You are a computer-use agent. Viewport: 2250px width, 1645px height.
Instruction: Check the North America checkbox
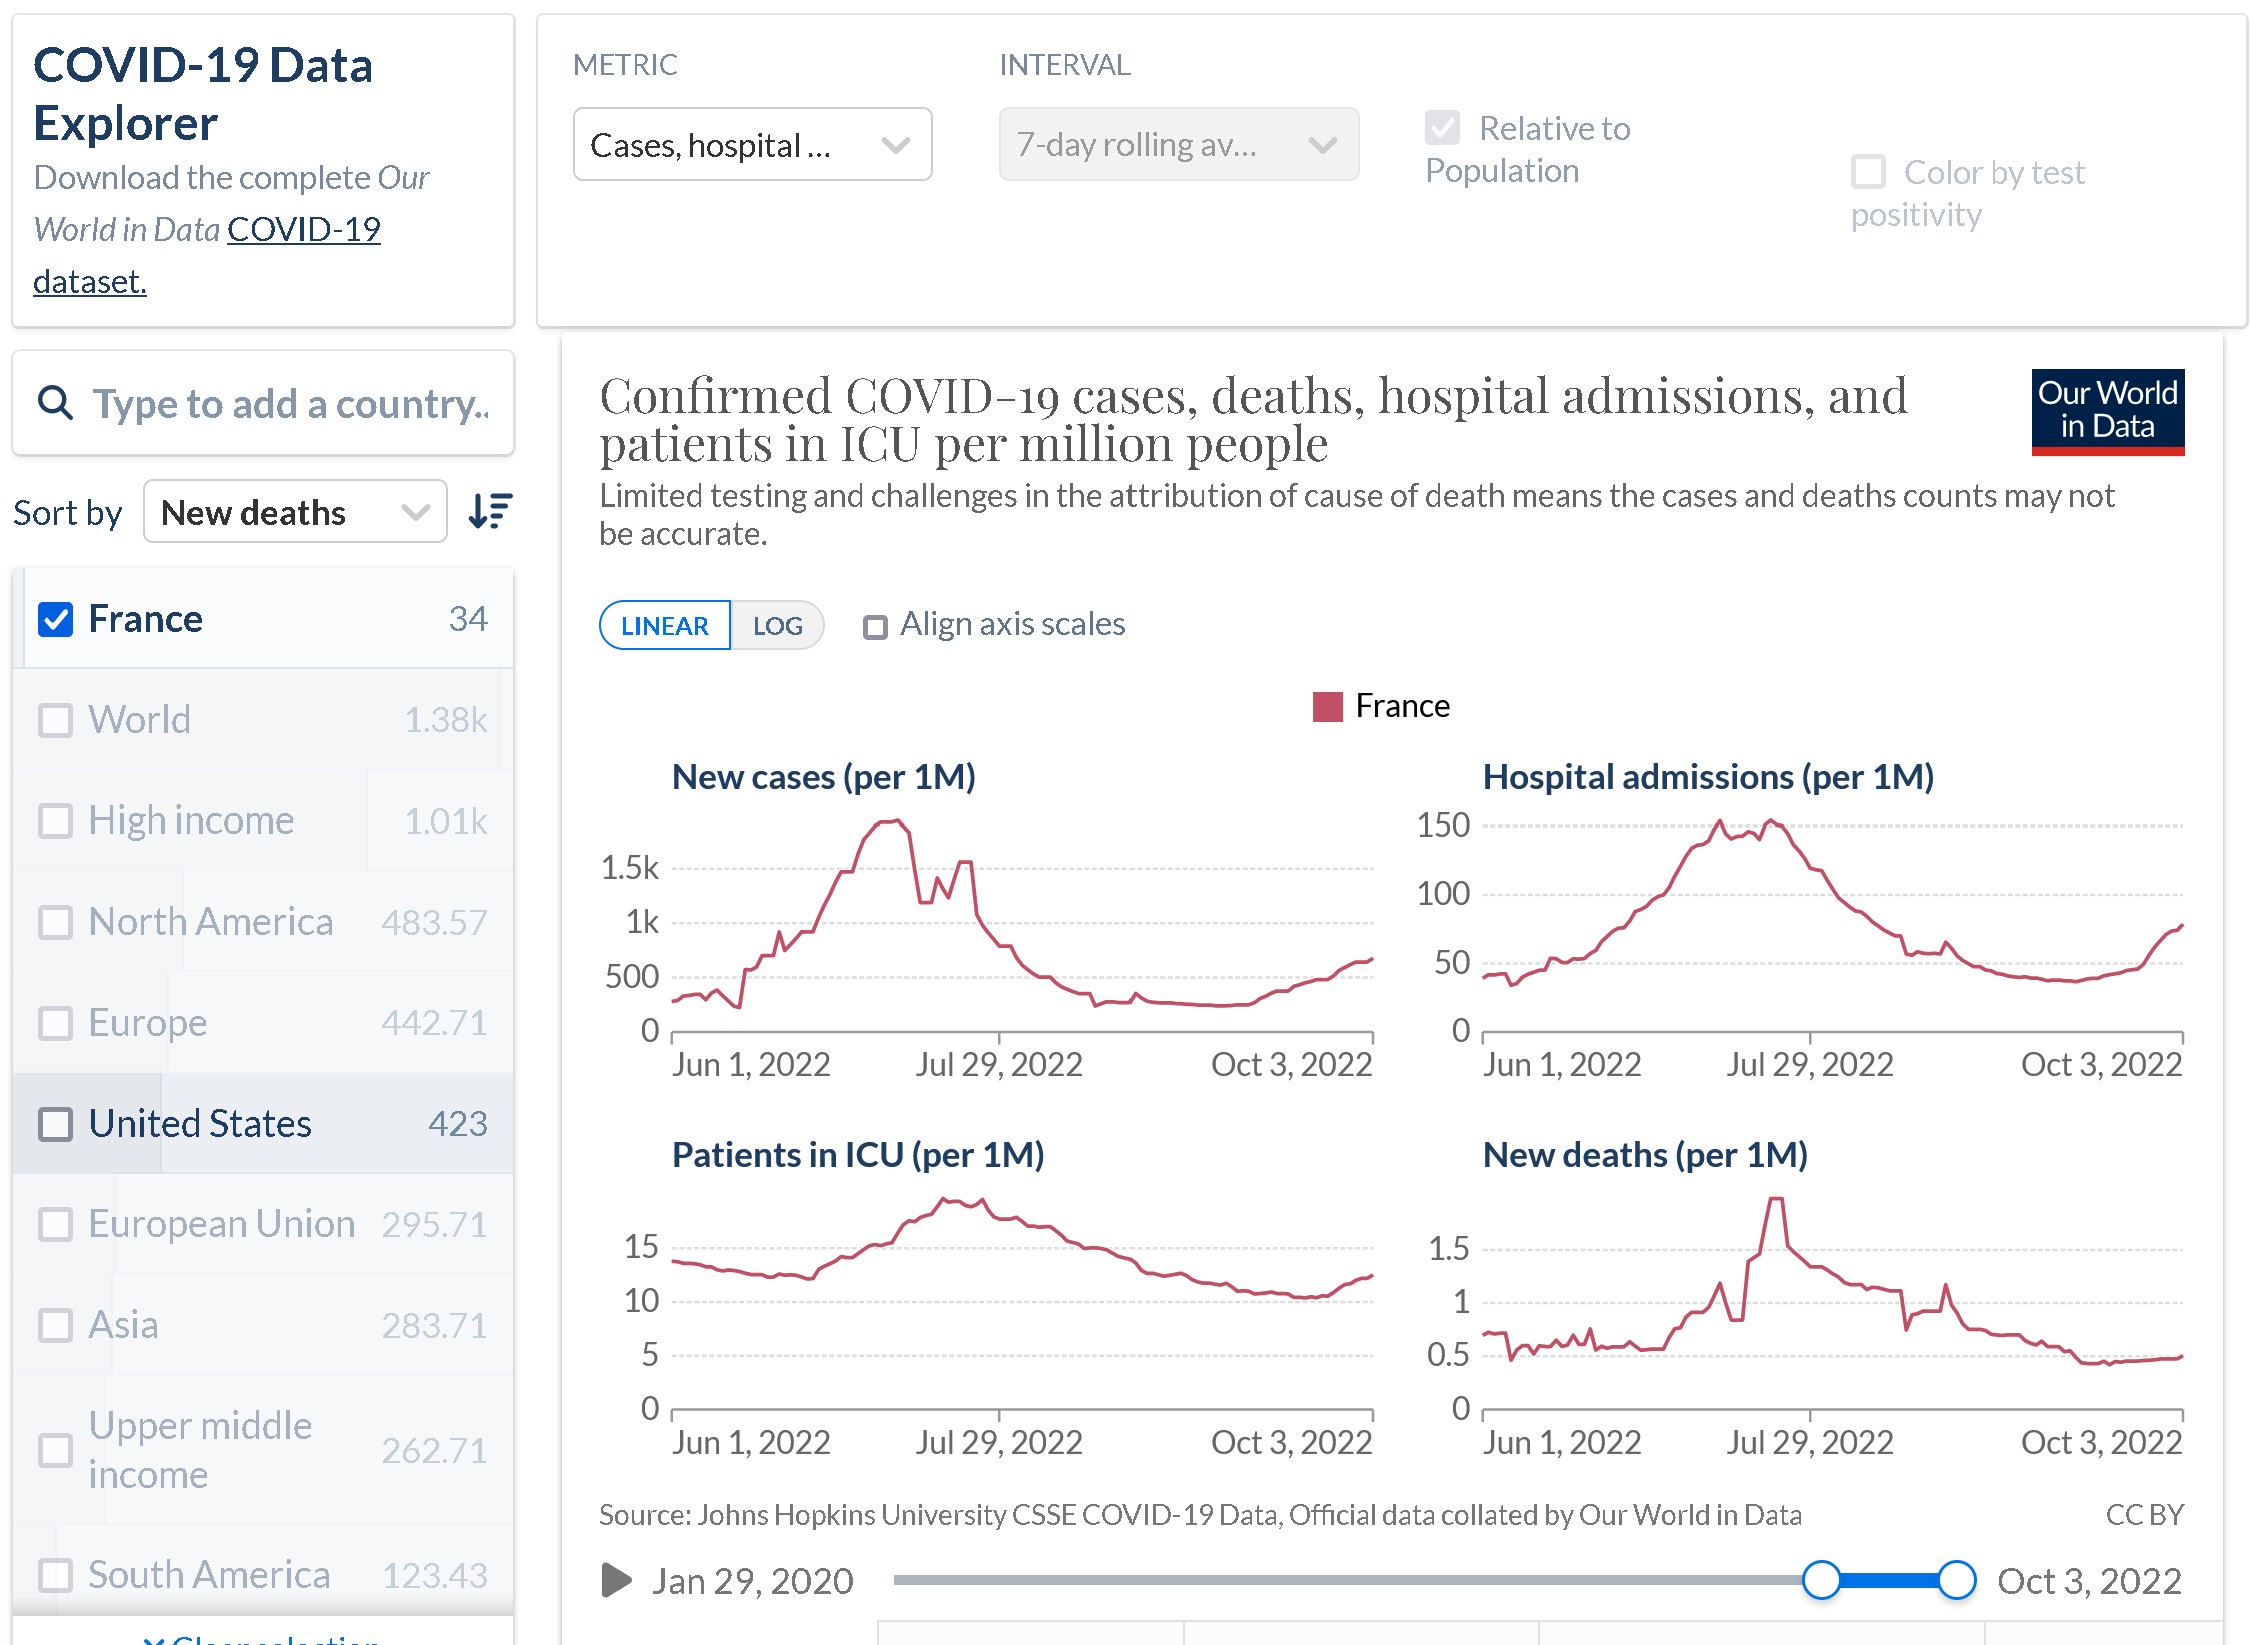55,922
